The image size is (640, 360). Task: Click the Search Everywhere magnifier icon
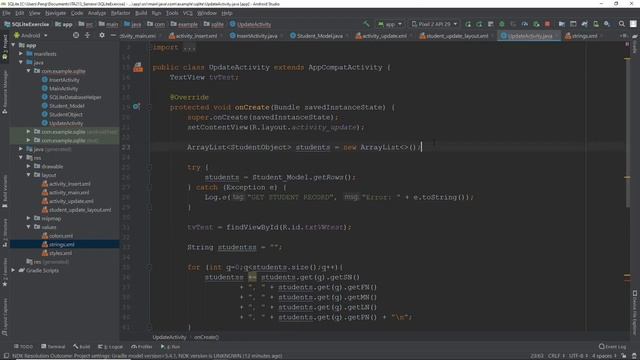coord(622,24)
